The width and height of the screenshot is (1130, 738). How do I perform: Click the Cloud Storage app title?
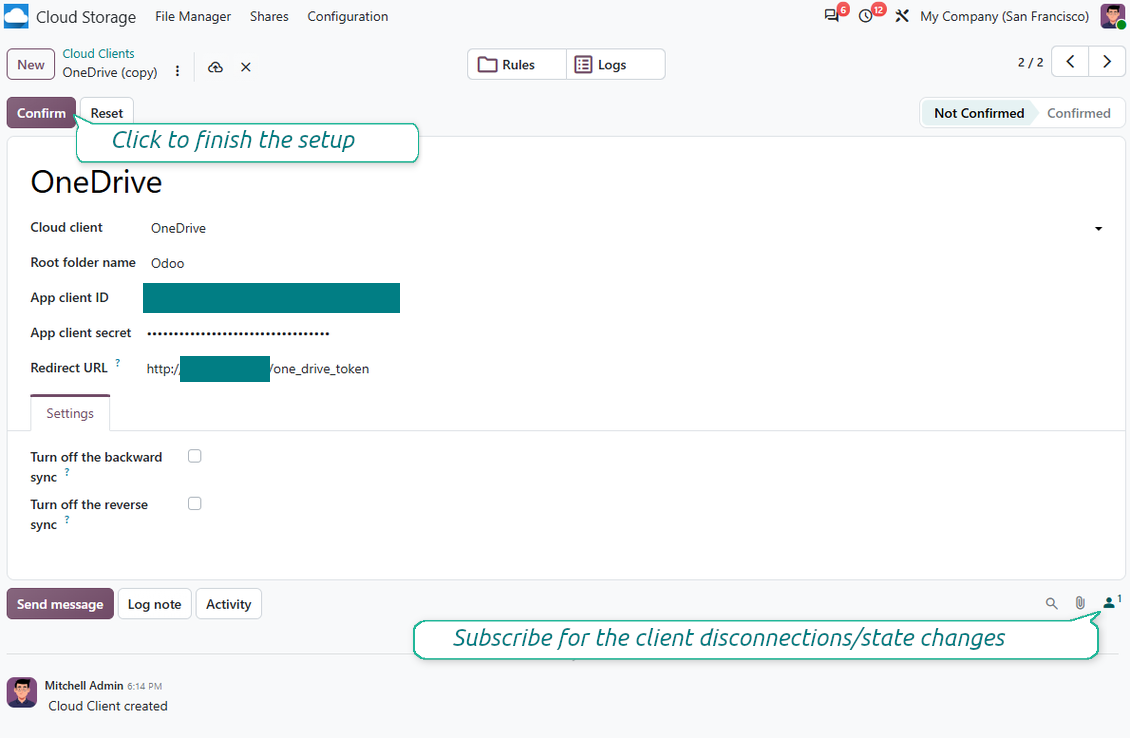[86, 17]
